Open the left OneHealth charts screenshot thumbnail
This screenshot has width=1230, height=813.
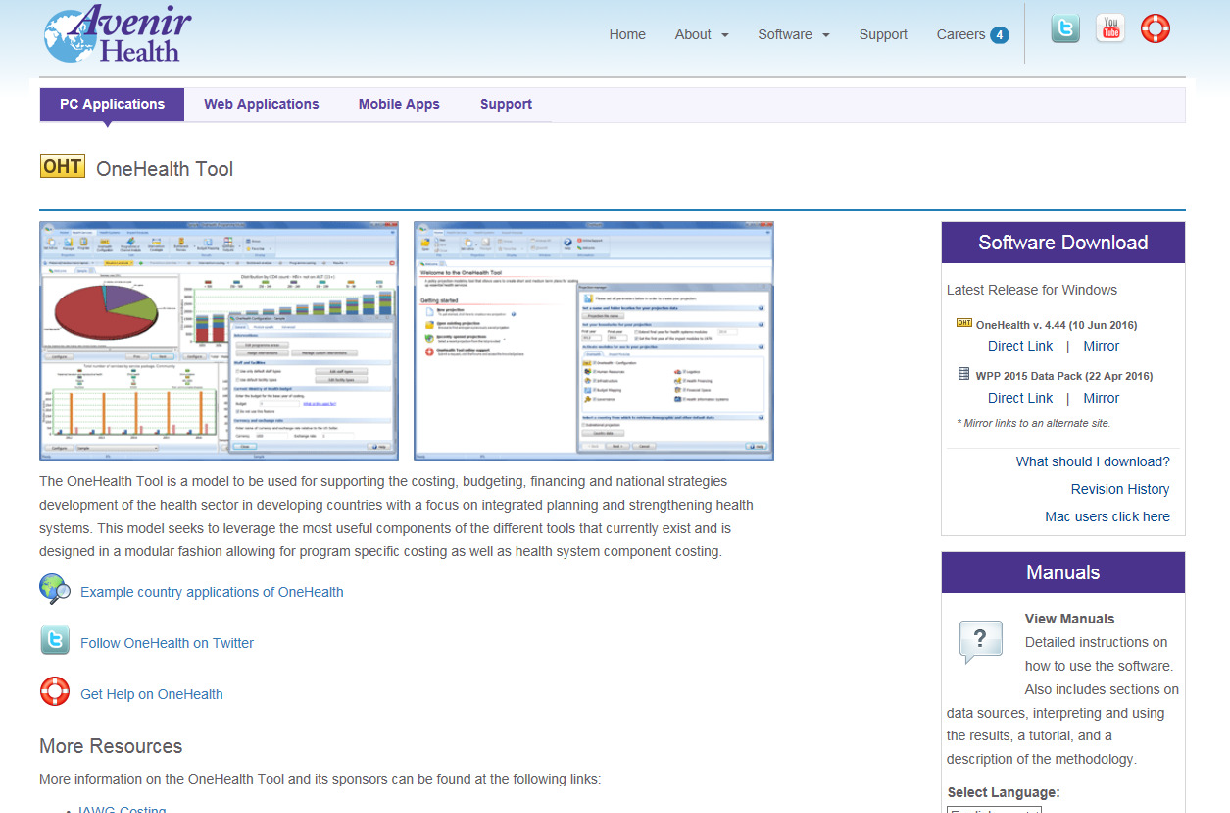pos(218,341)
